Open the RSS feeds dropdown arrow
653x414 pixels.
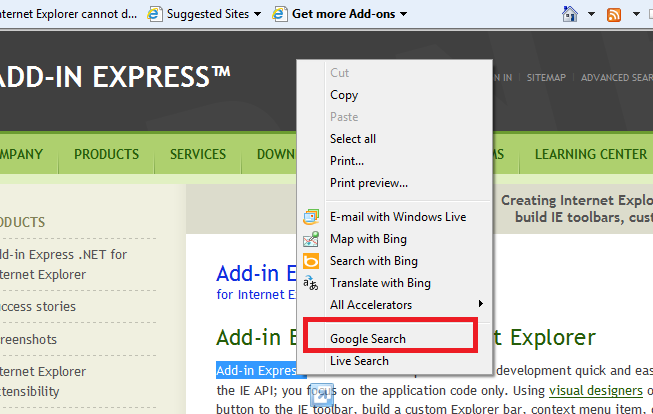pos(636,14)
